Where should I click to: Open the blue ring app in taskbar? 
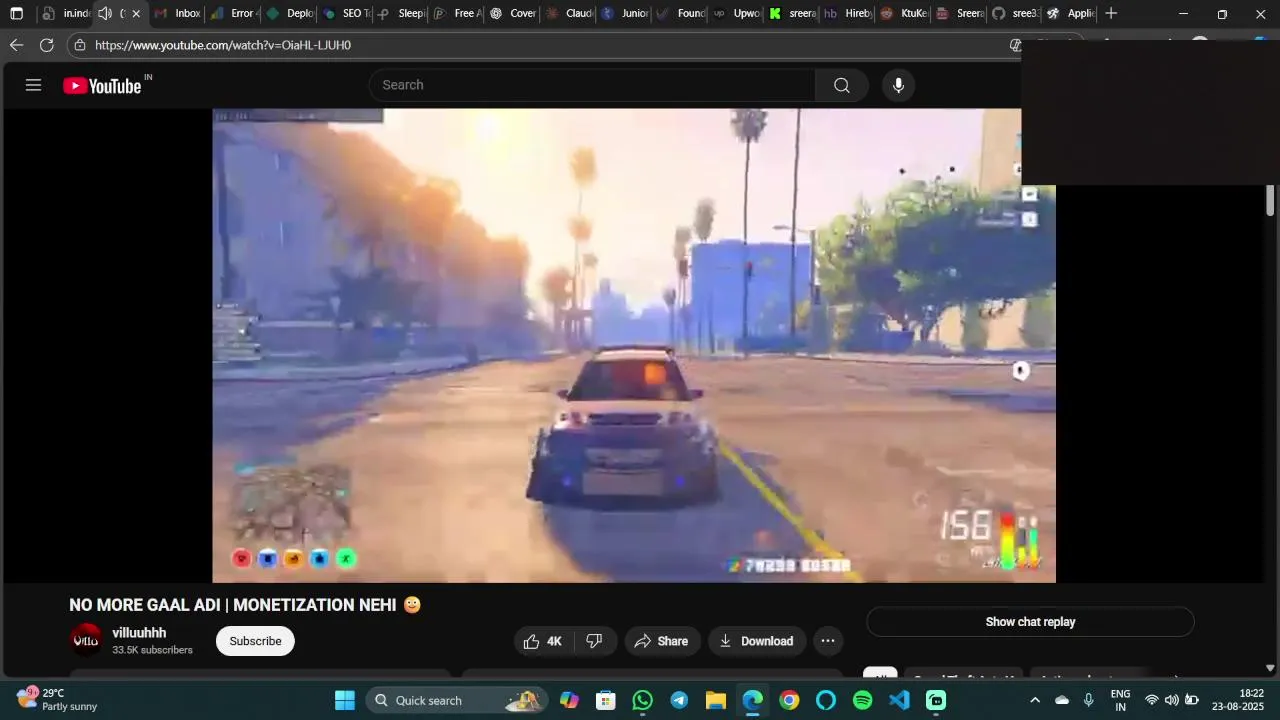pos(826,700)
